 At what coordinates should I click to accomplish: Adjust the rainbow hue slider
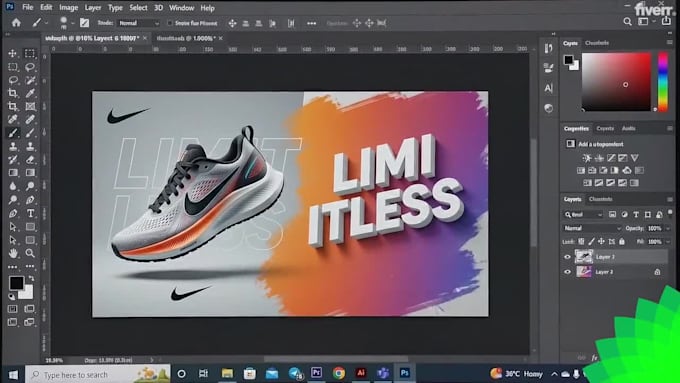663,82
